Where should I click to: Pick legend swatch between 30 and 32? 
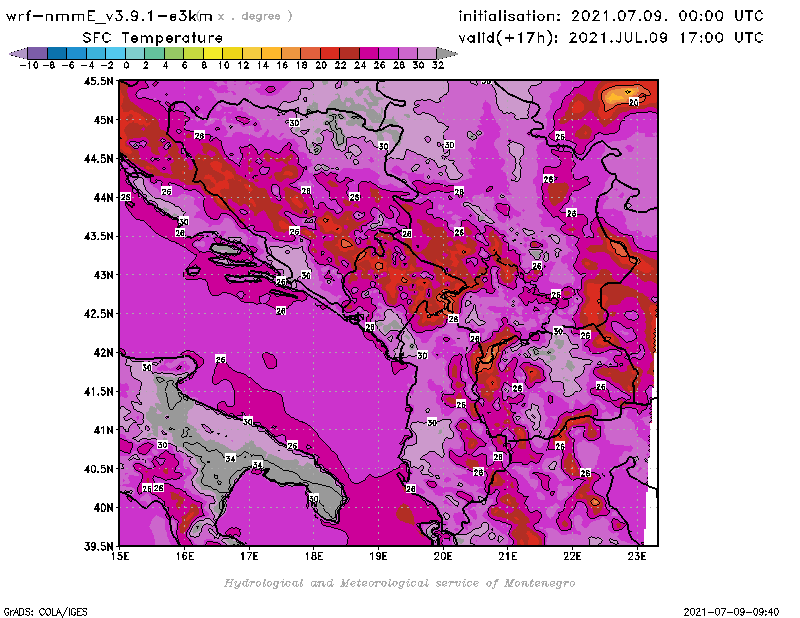(x=427, y=53)
